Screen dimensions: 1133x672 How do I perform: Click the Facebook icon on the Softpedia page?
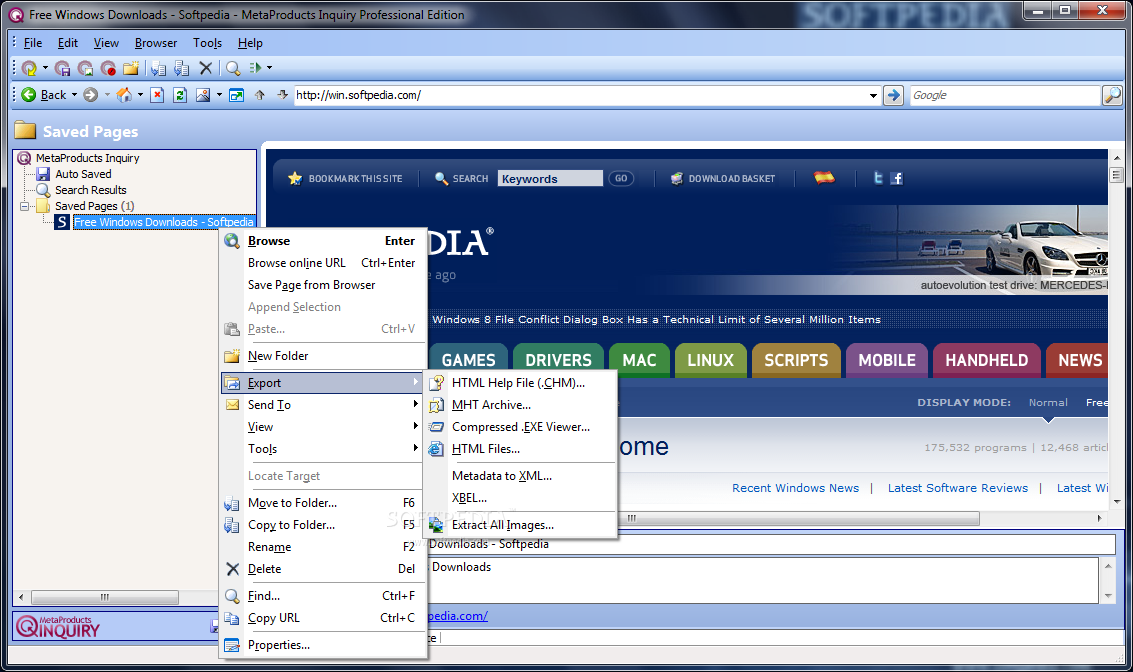tap(897, 178)
